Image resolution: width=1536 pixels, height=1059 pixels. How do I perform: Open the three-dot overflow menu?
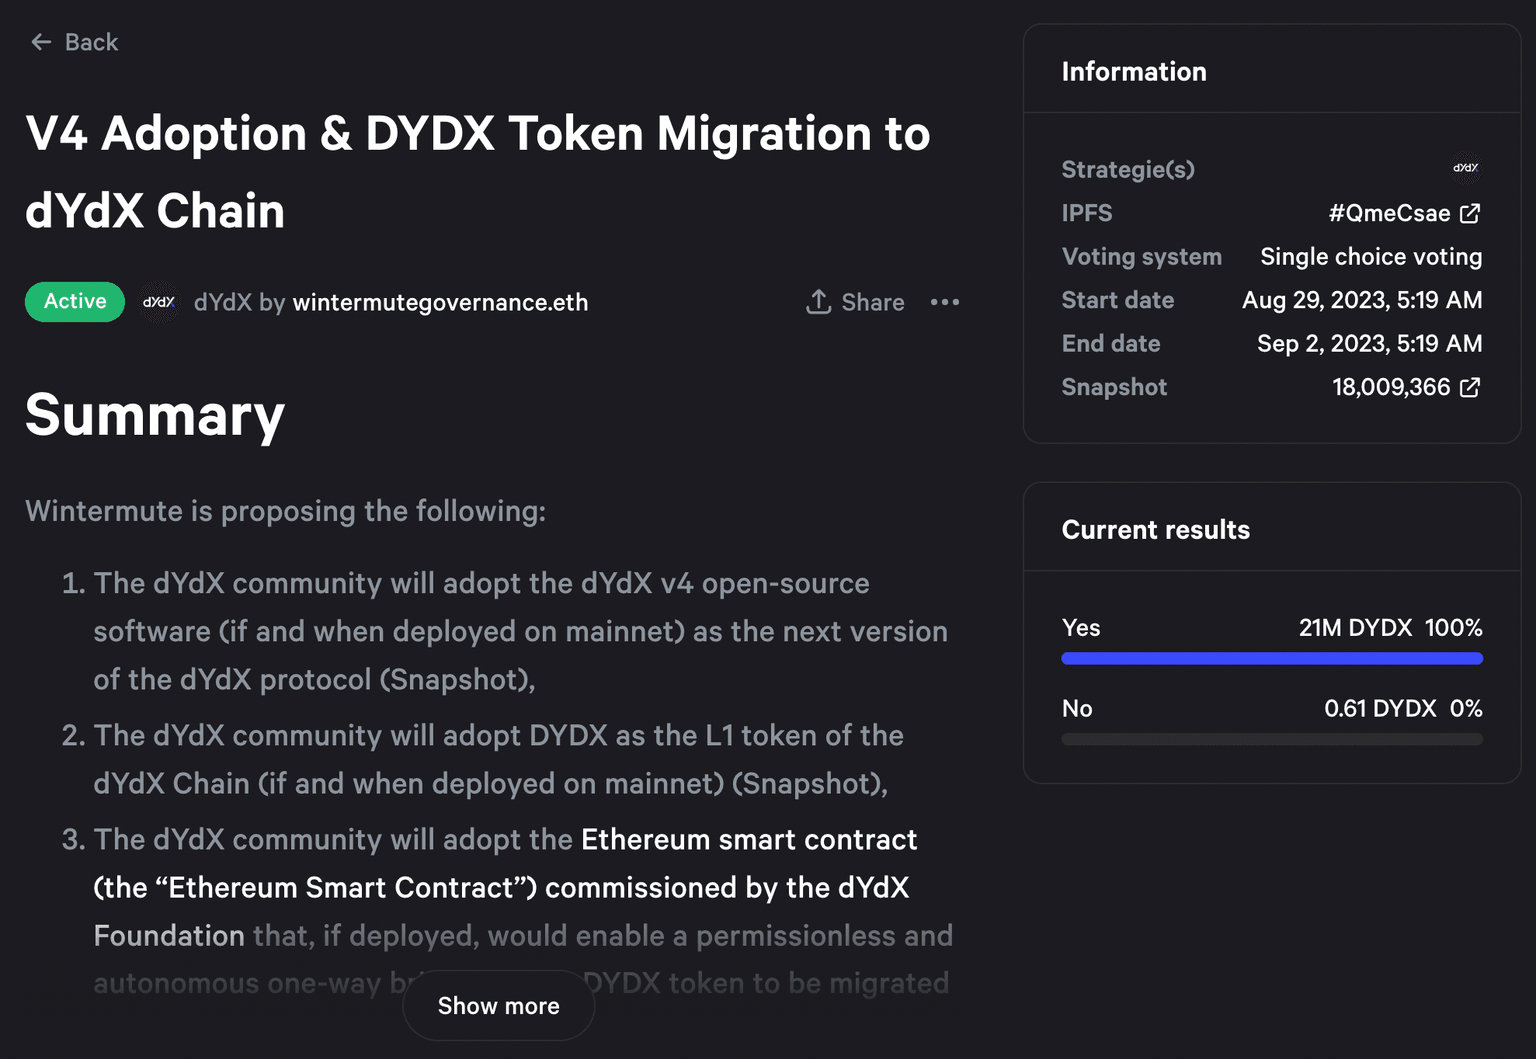[945, 301]
